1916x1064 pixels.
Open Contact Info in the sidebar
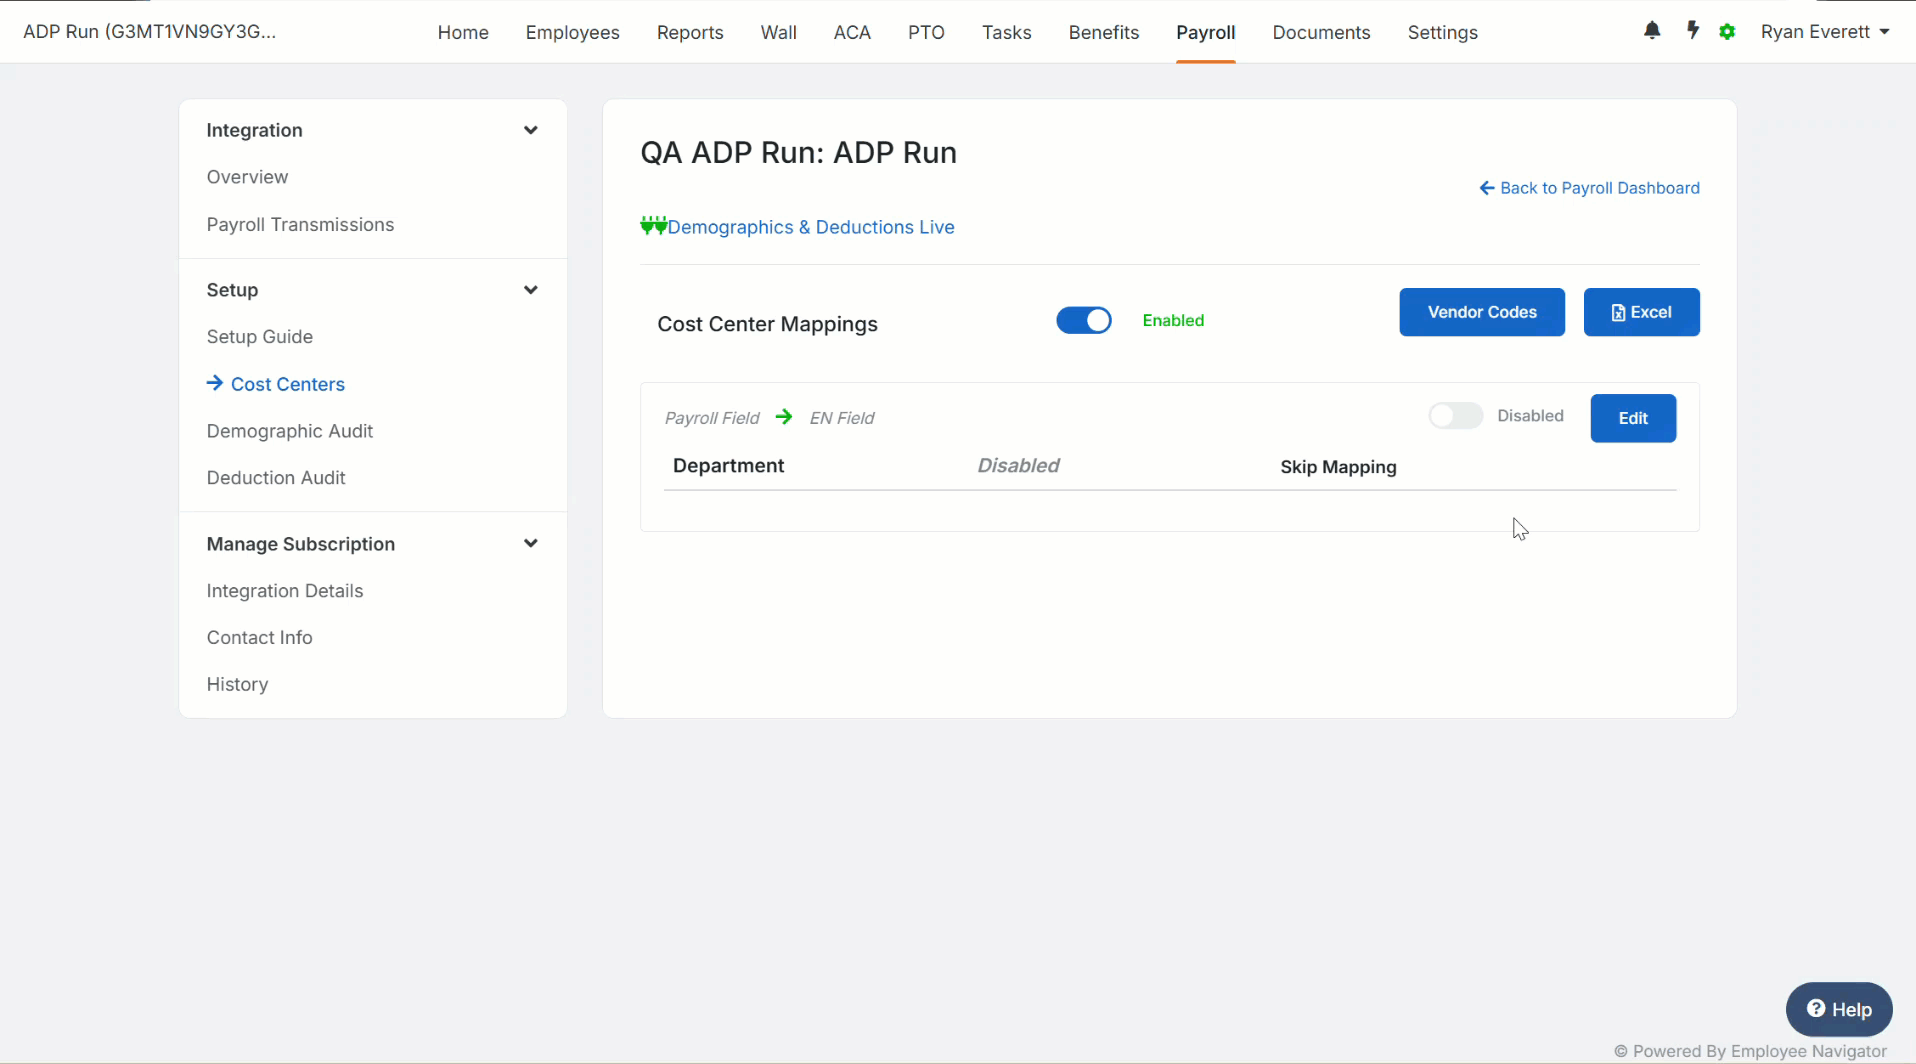(x=260, y=638)
